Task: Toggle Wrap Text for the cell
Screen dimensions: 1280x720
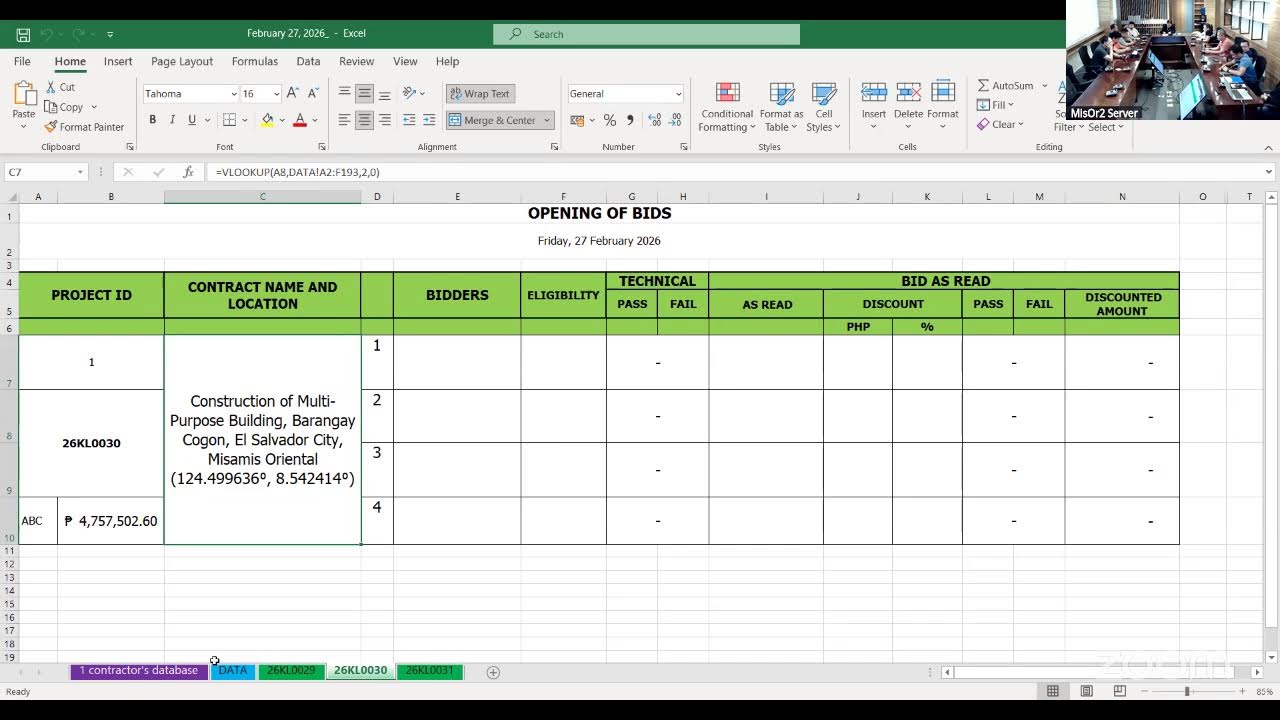Action: pos(479,93)
